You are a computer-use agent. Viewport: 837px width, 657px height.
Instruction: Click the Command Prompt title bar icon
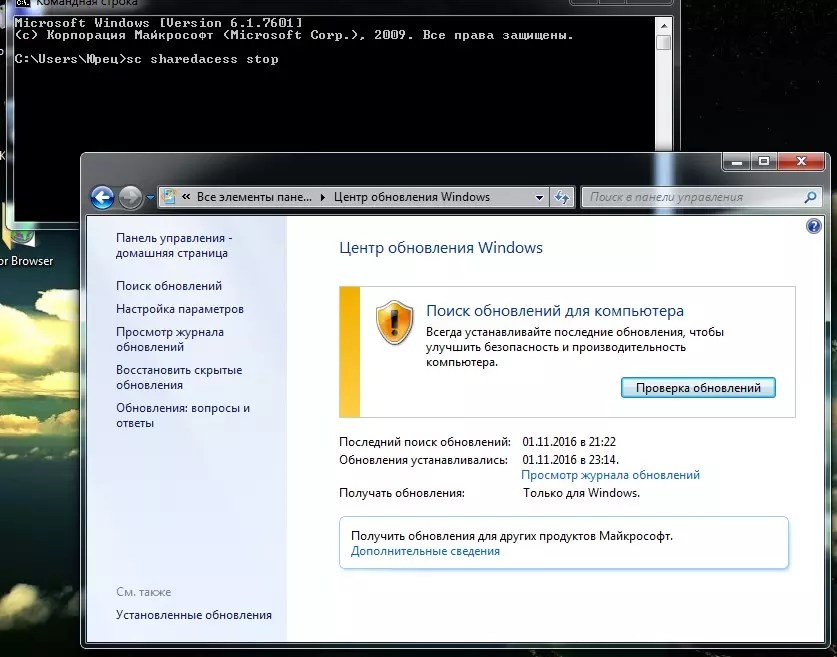pos(22,3)
